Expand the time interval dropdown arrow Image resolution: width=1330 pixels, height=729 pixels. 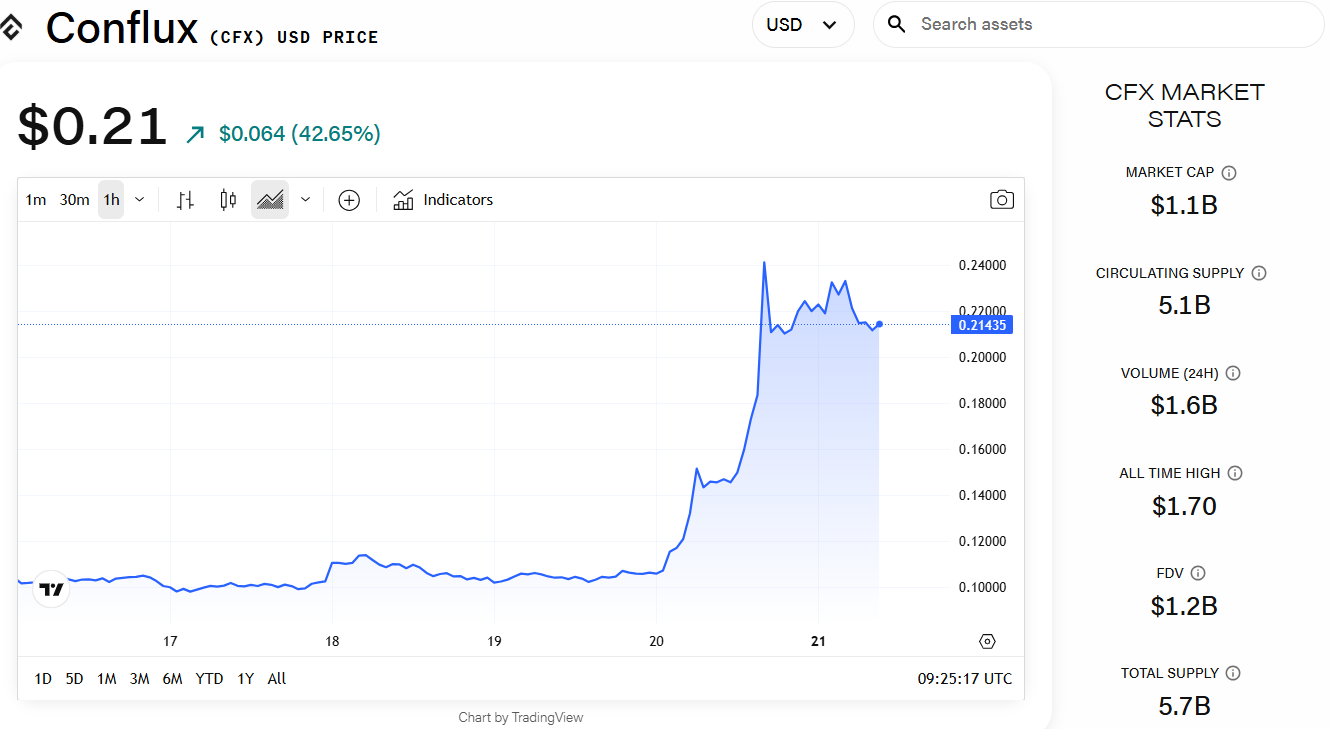(x=140, y=200)
